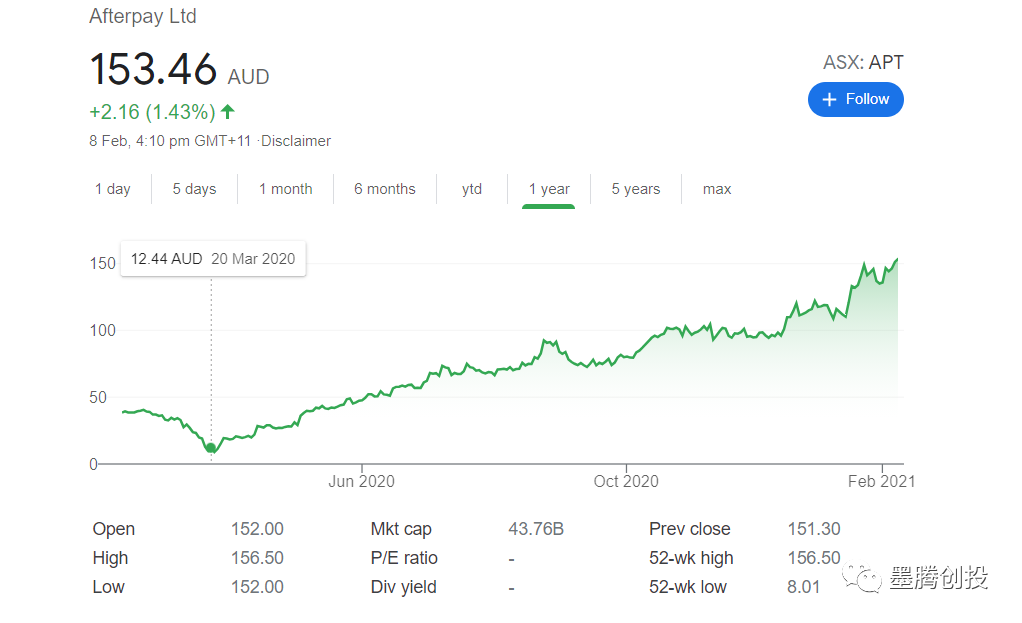
Task: Click the +2.16 (1.43%) change text
Action: pyautogui.click(x=153, y=112)
